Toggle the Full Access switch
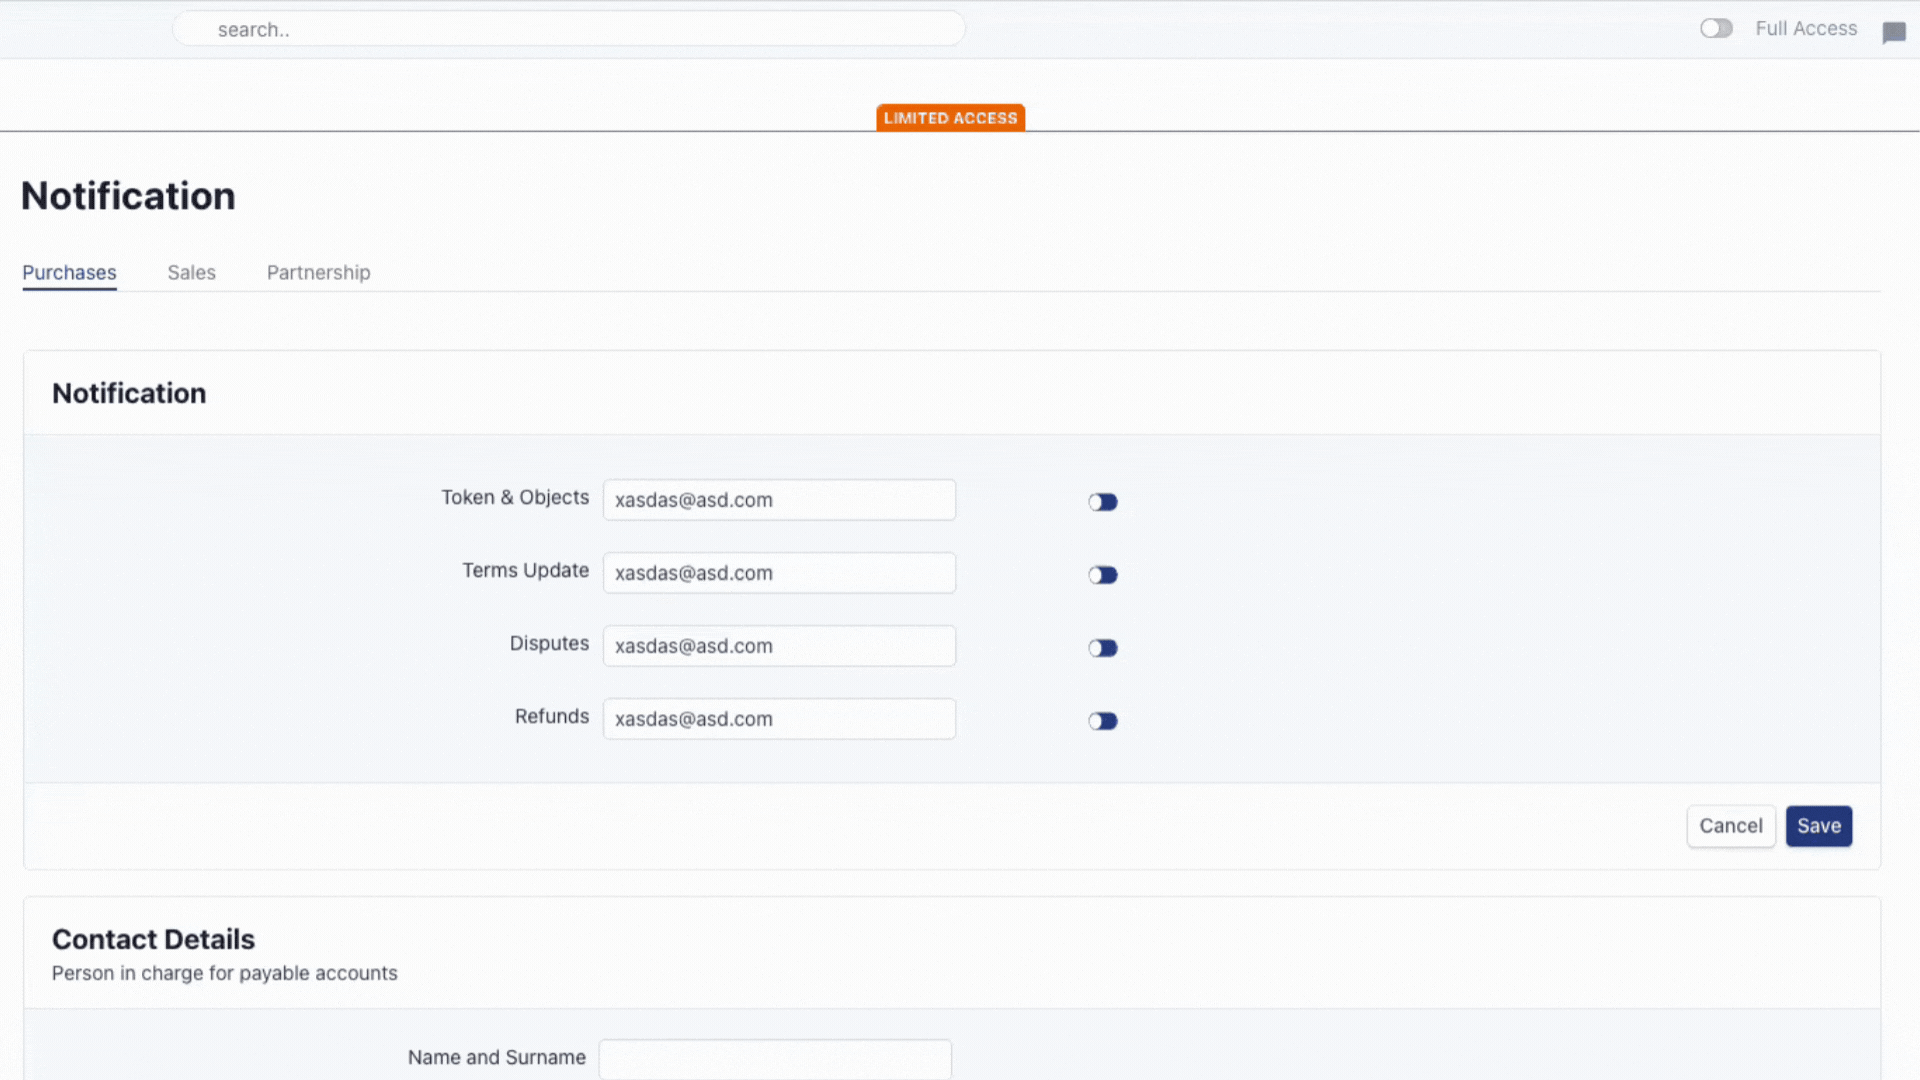This screenshot has height=1080, width=1920. pyautogui.click(x=1716, y=29)
